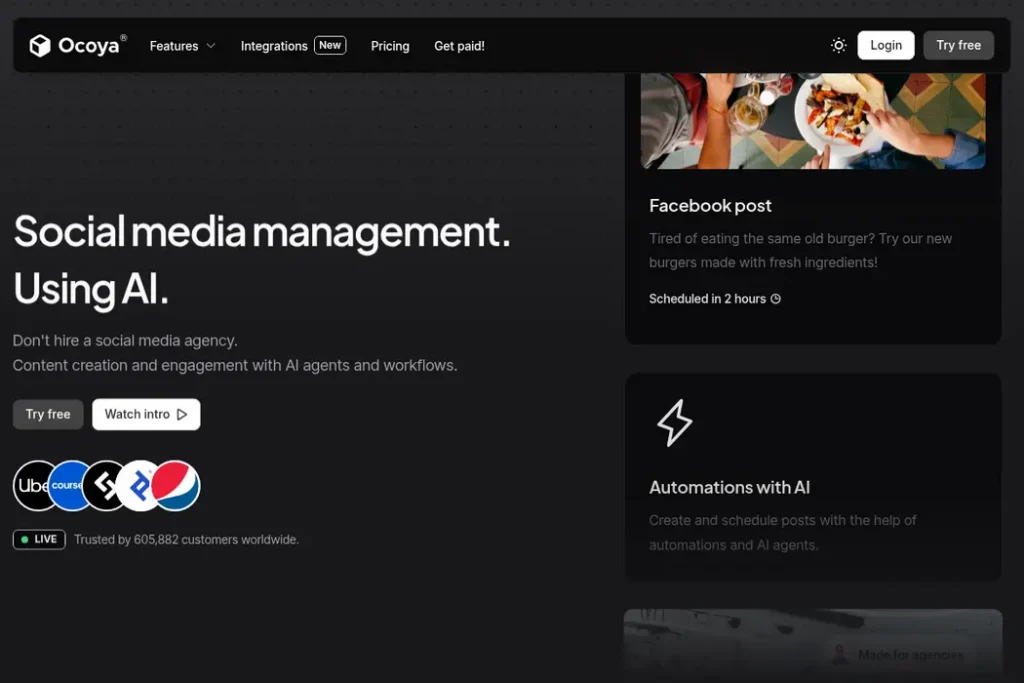This screenshot has width=1024, height=683.
Task: Click the white circle with blue logo
Action: [135, 485]
